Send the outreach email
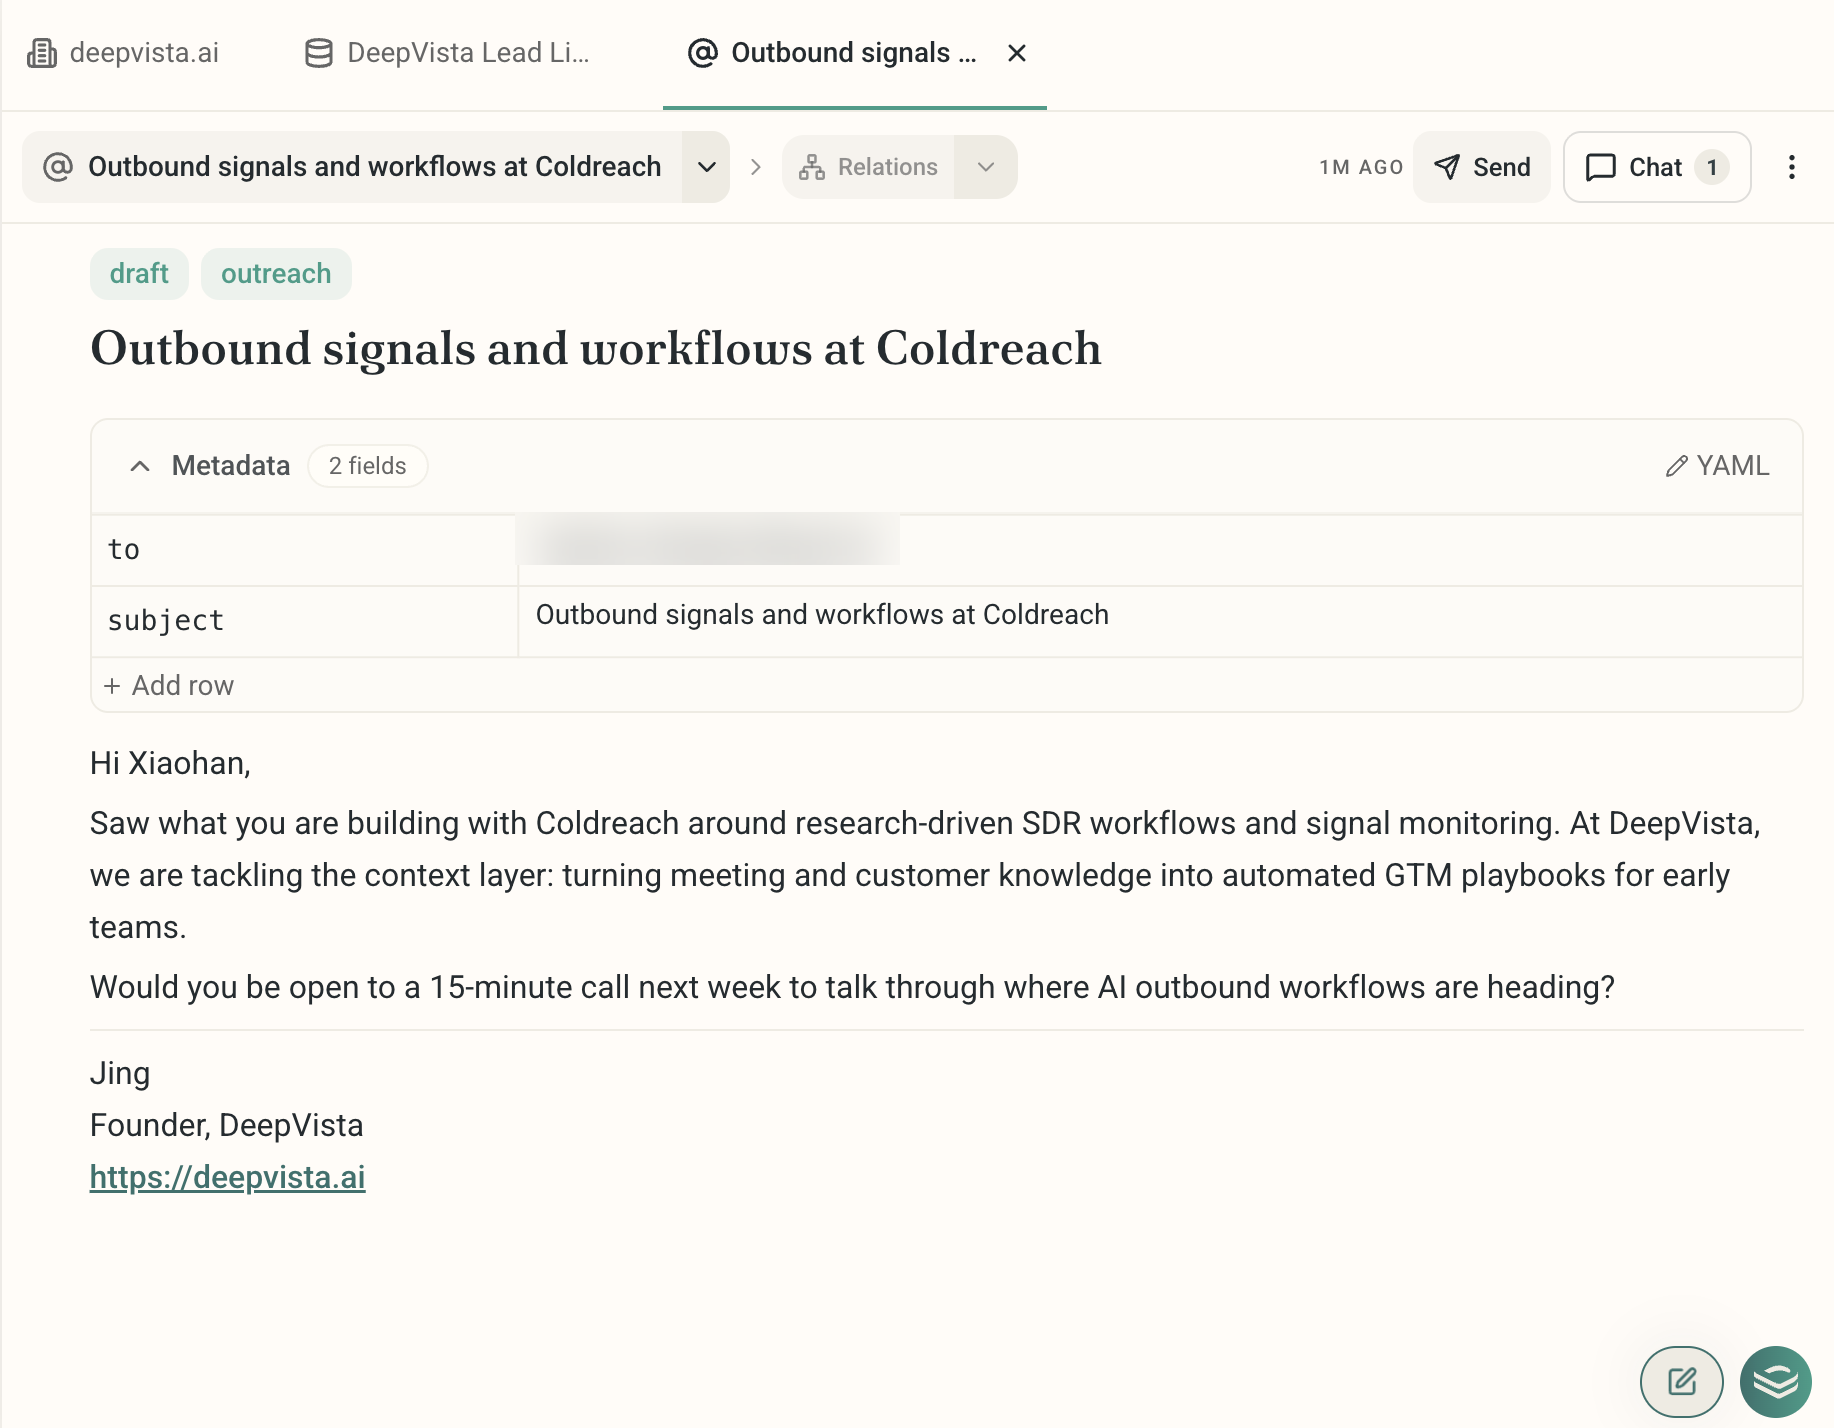 1482,167
